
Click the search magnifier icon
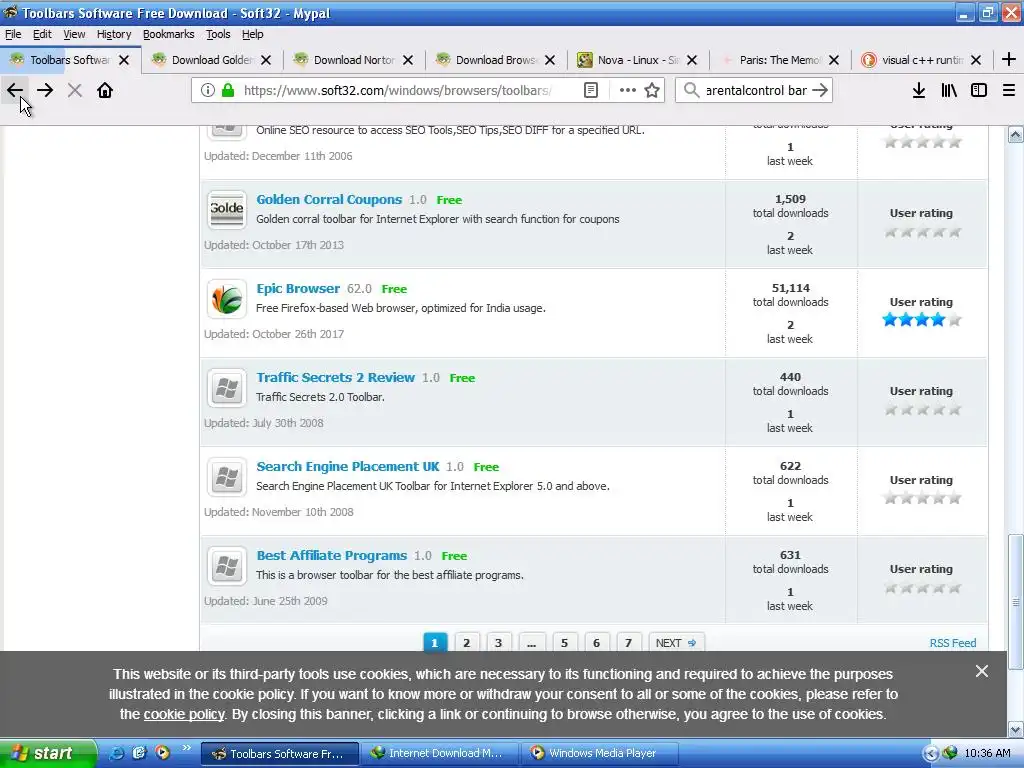[x=692, y=90]
